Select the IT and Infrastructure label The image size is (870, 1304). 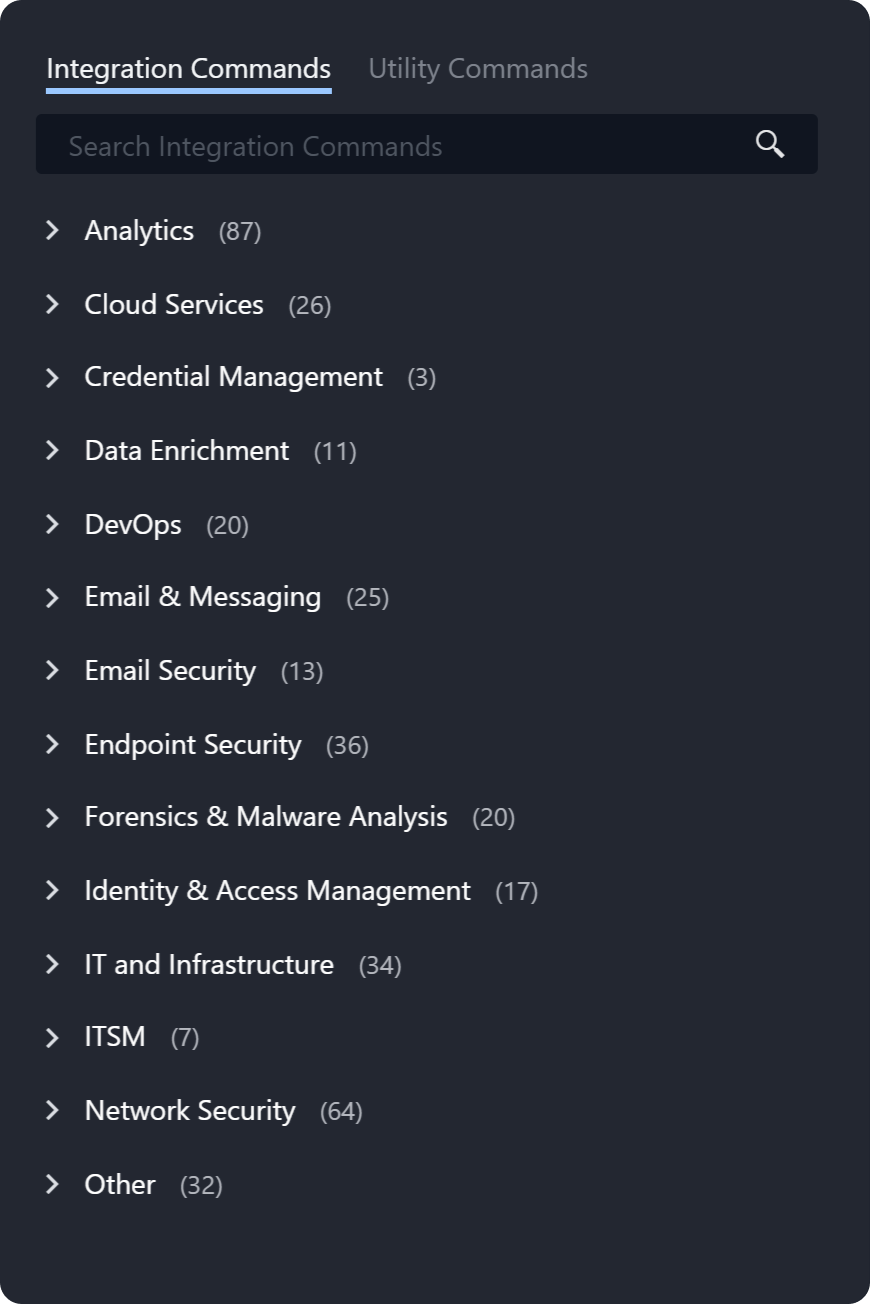[209, 964]
